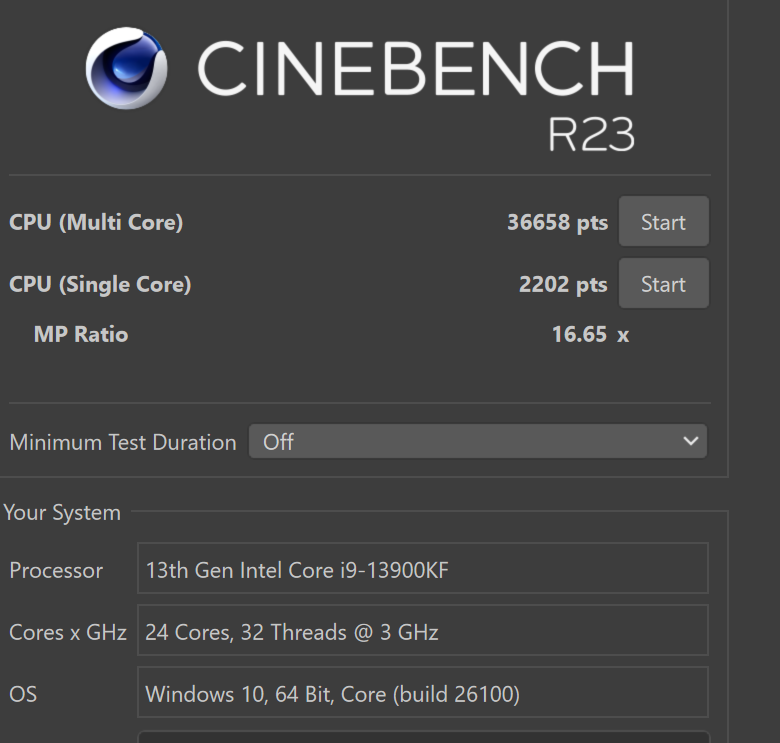Click the Cores x GHz label
Screen dimensions: 780x743
(68, 633)
